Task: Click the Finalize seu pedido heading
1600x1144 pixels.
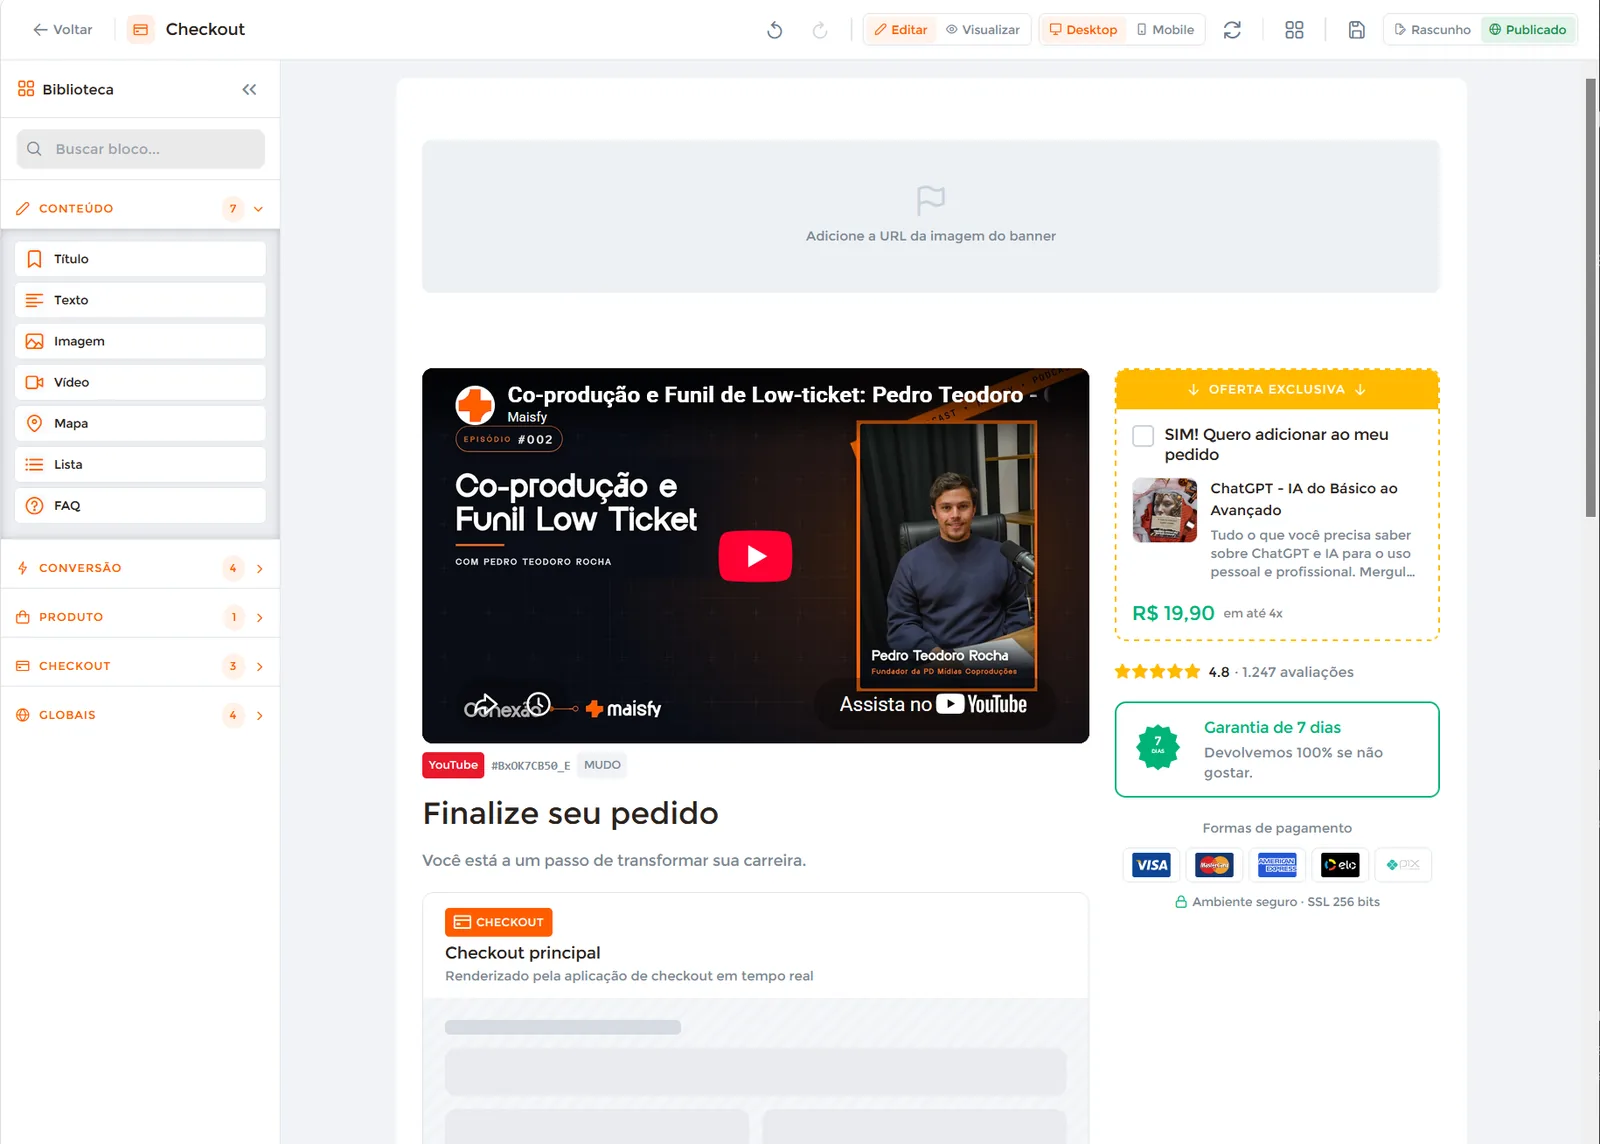Action: coord(570,814)
